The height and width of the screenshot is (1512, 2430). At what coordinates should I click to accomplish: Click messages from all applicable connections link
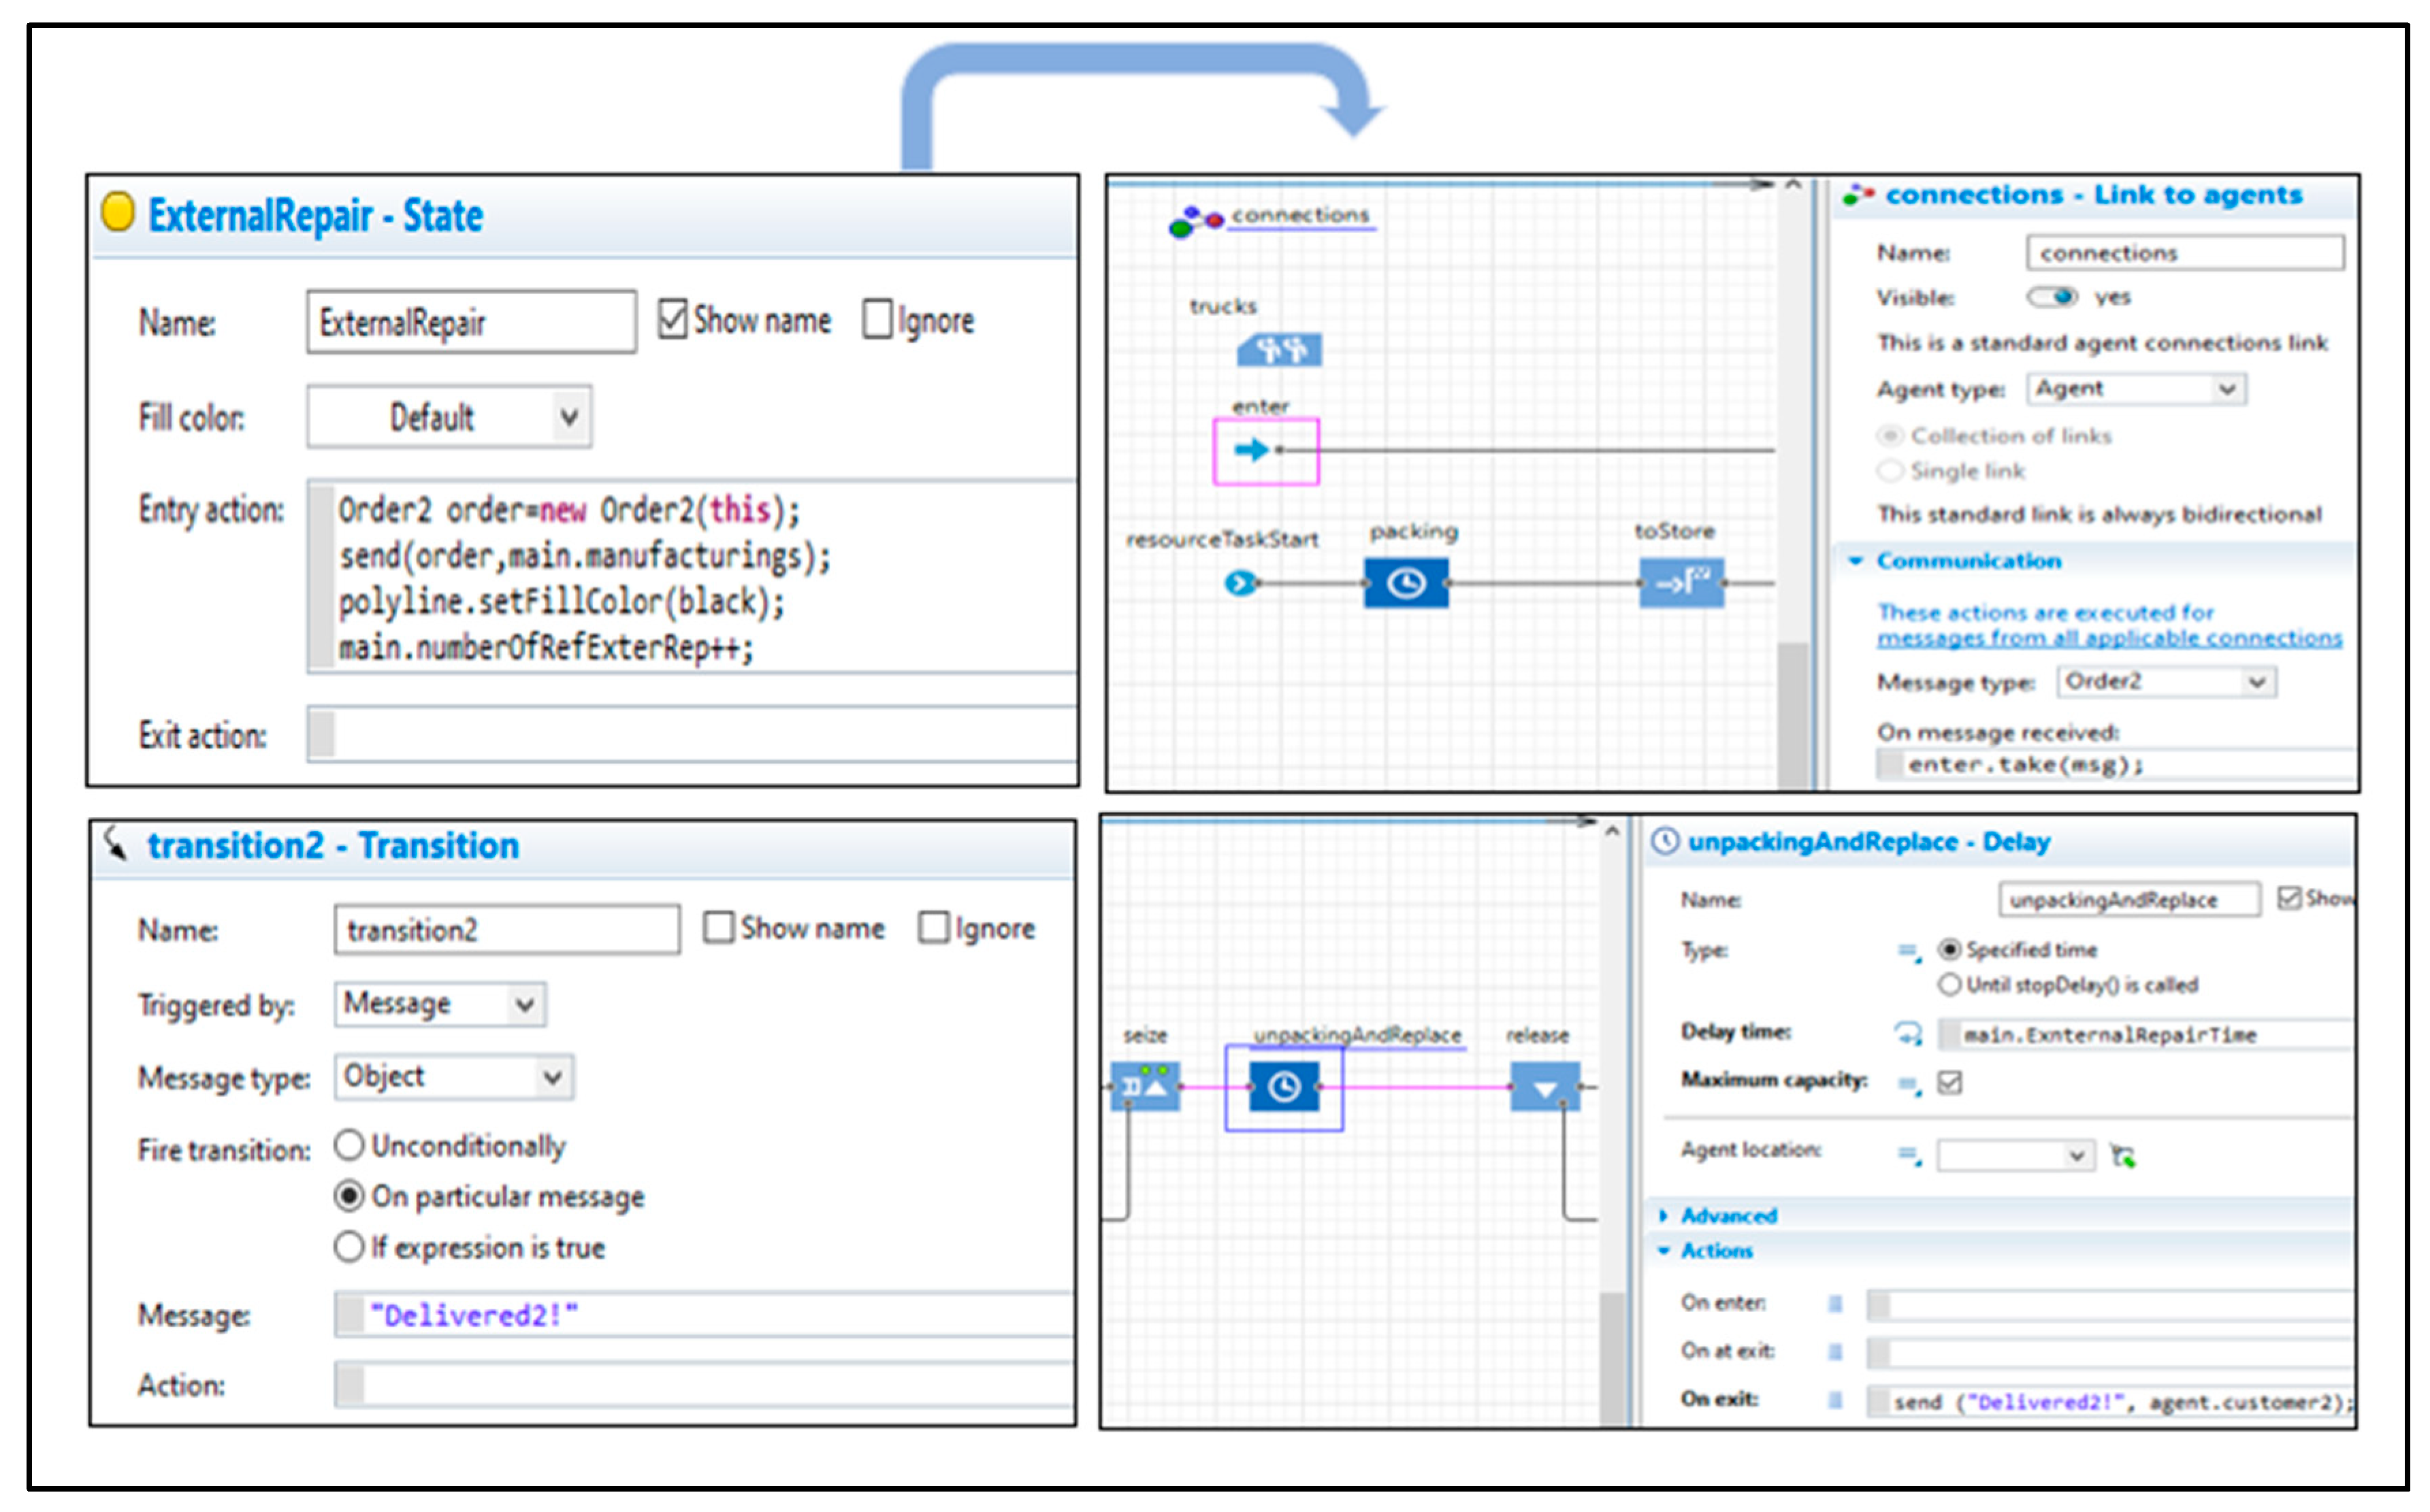(2108, 638)
